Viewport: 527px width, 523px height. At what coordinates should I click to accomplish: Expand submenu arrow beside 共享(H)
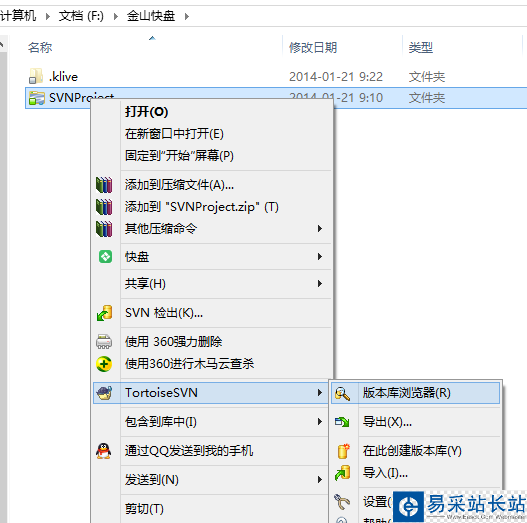(x=320, y=284)
